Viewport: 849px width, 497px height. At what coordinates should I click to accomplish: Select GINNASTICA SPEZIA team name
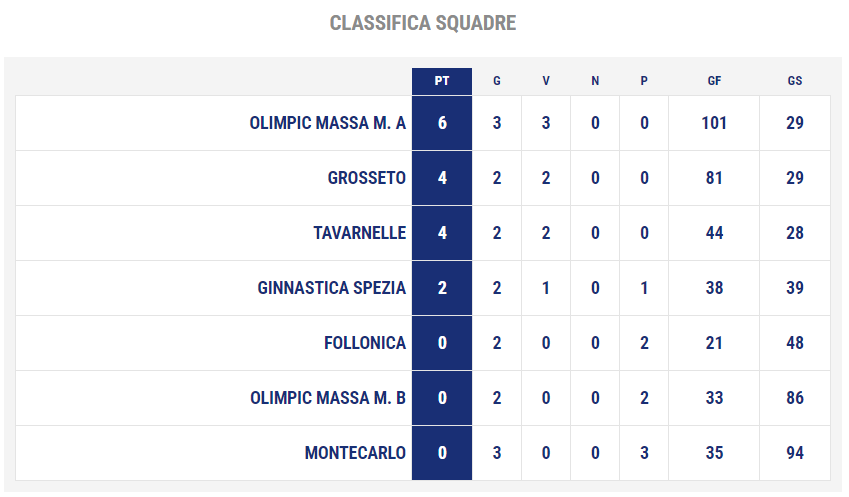pos(331,288)
